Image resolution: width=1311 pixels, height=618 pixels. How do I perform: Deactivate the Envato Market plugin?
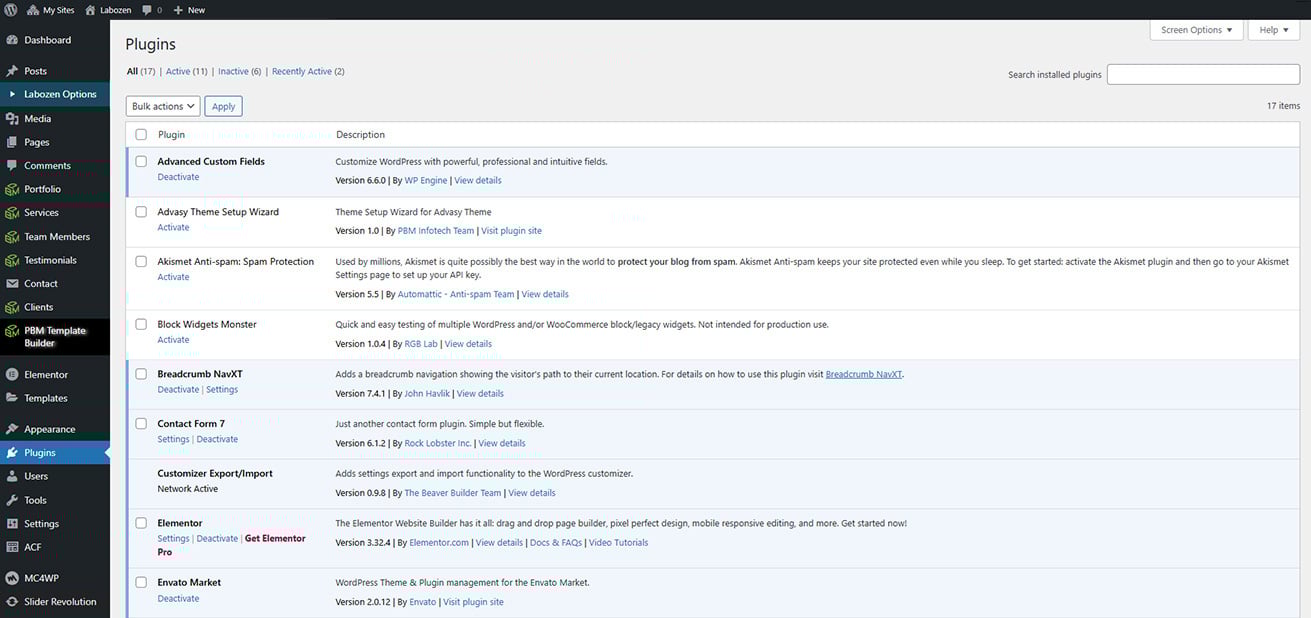coord(178,599)
